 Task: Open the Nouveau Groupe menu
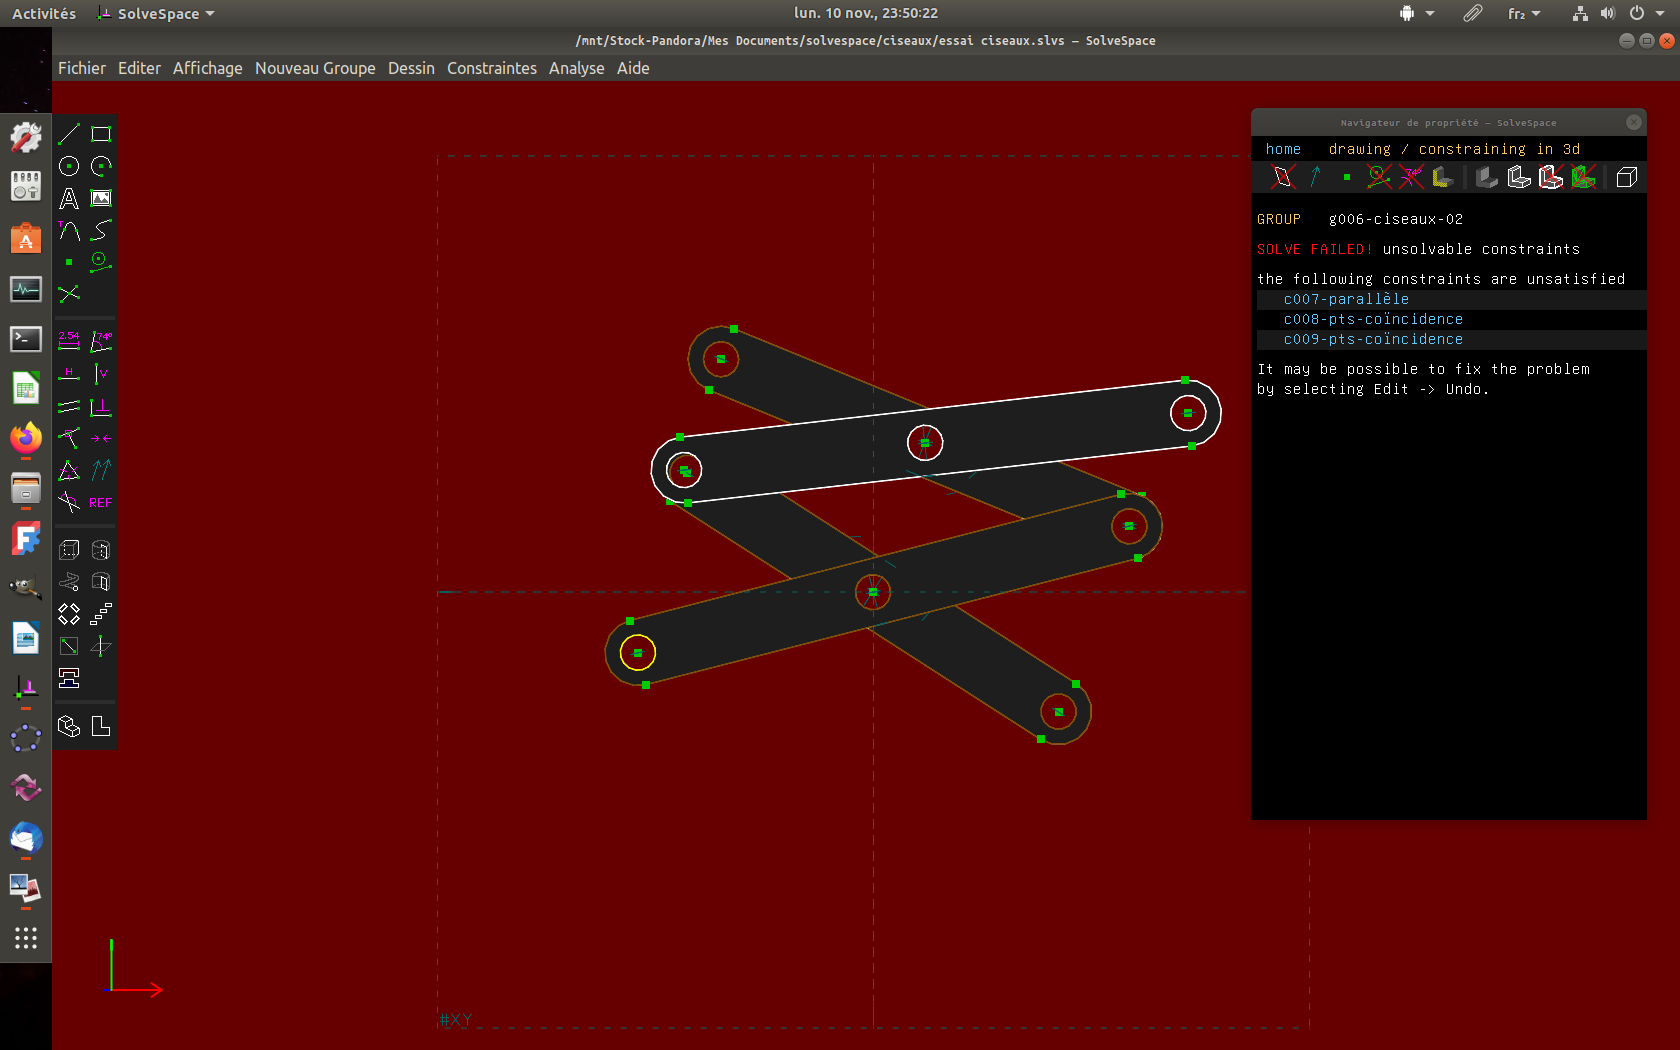click(x=315, y=68)
